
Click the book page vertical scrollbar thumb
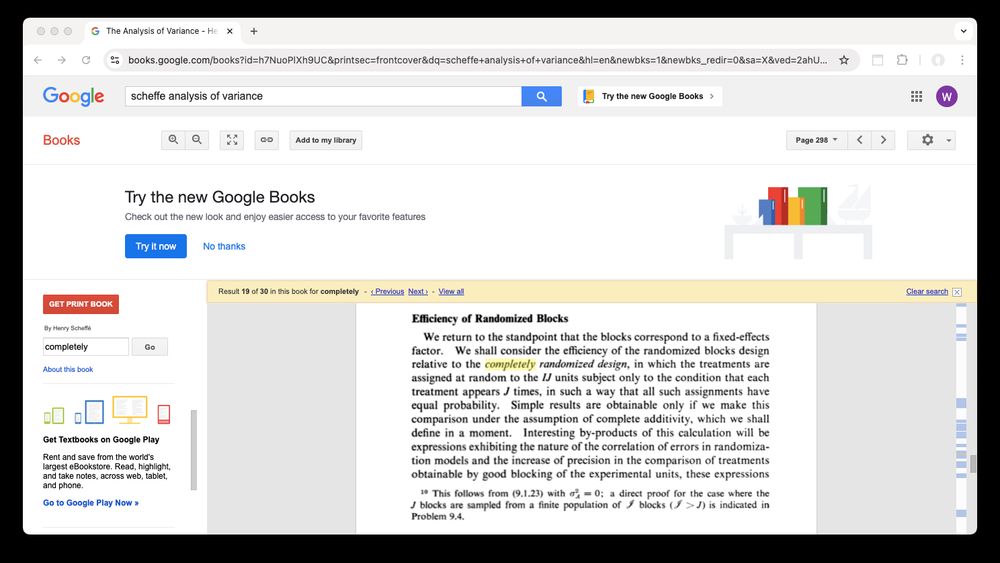(973, 464)
